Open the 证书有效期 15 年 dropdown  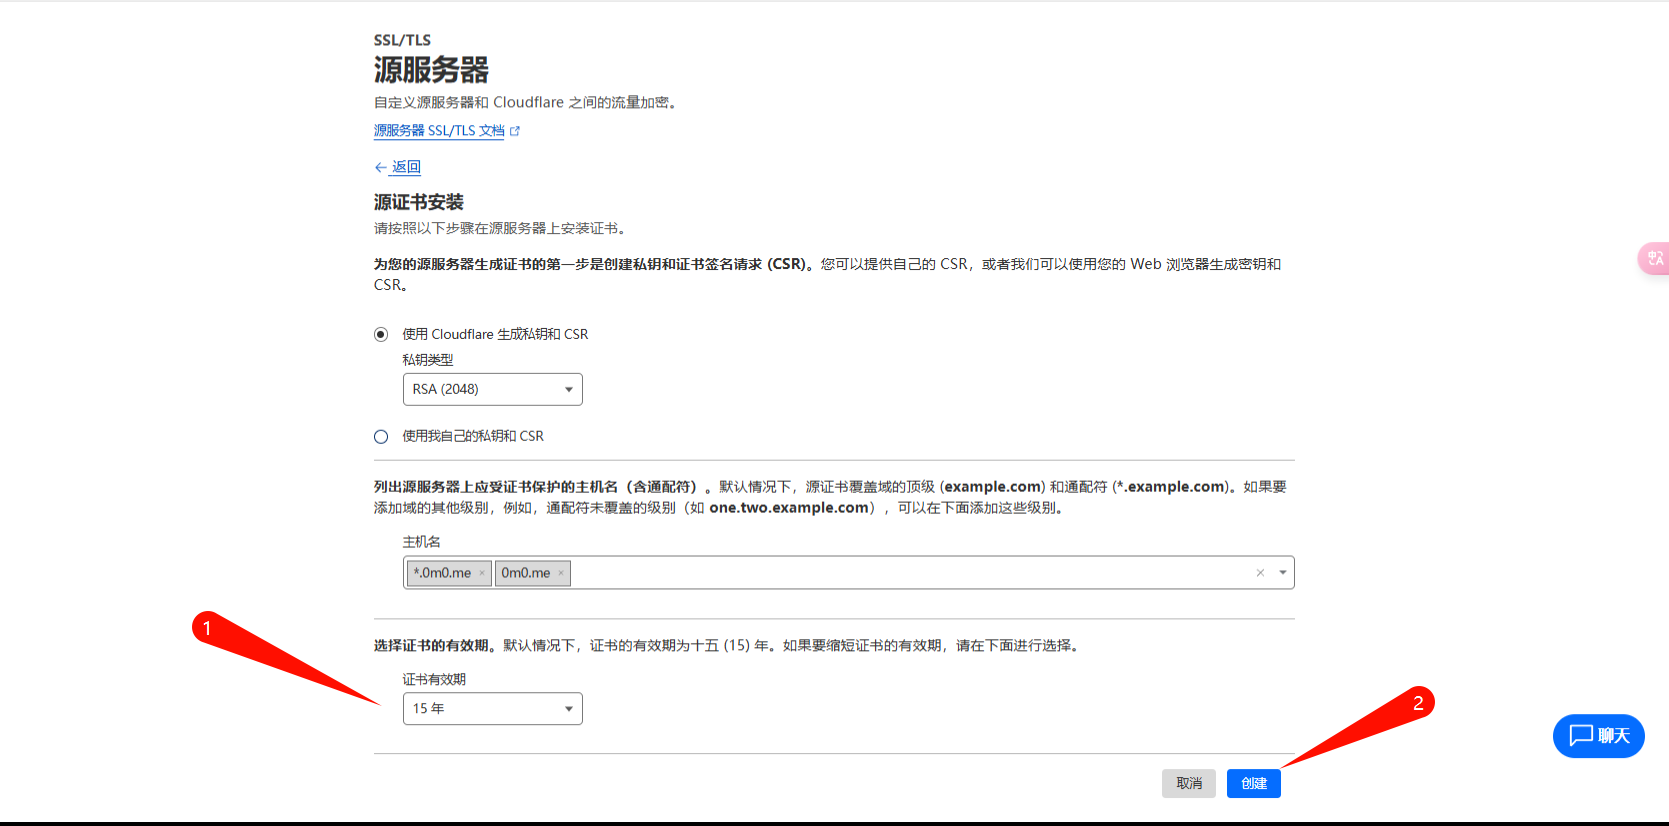click(492, 708)
